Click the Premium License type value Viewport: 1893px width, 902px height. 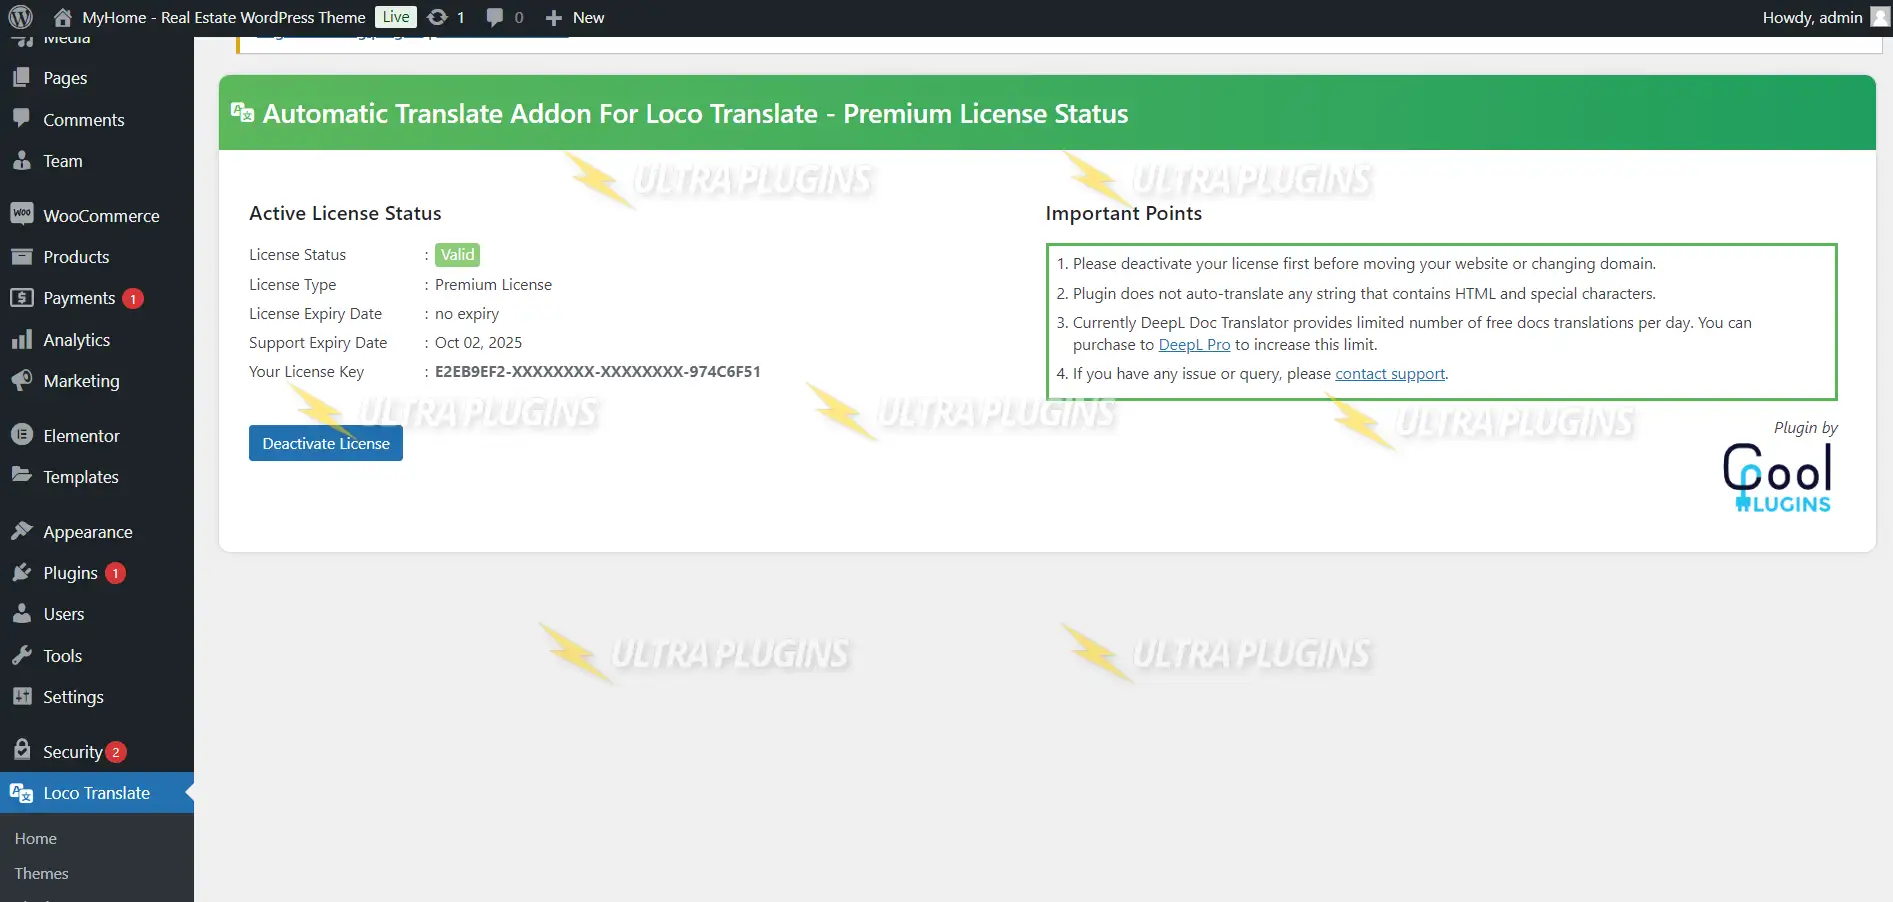click(493, 284)
